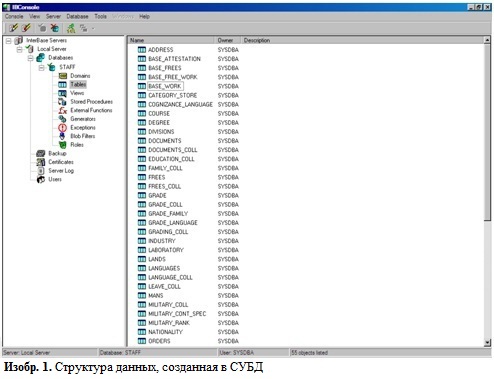The image size is (494, 379).
Task: Click the ADDRESS table icon
Action: 142,50
